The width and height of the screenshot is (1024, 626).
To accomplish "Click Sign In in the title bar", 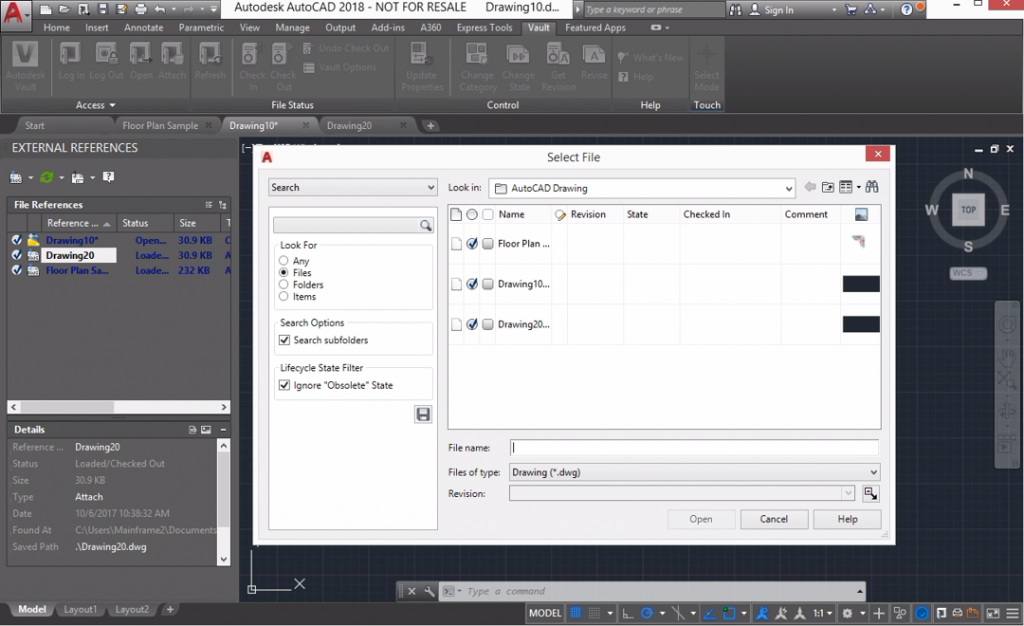I will tap(779, 10).
